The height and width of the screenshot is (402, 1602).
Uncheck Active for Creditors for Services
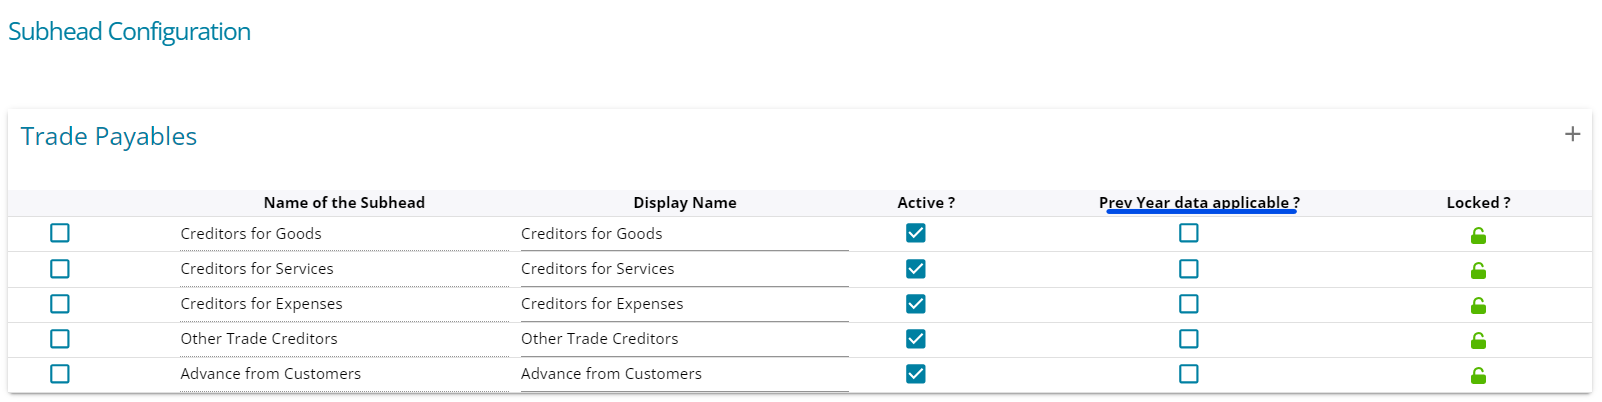click(915, 269)
